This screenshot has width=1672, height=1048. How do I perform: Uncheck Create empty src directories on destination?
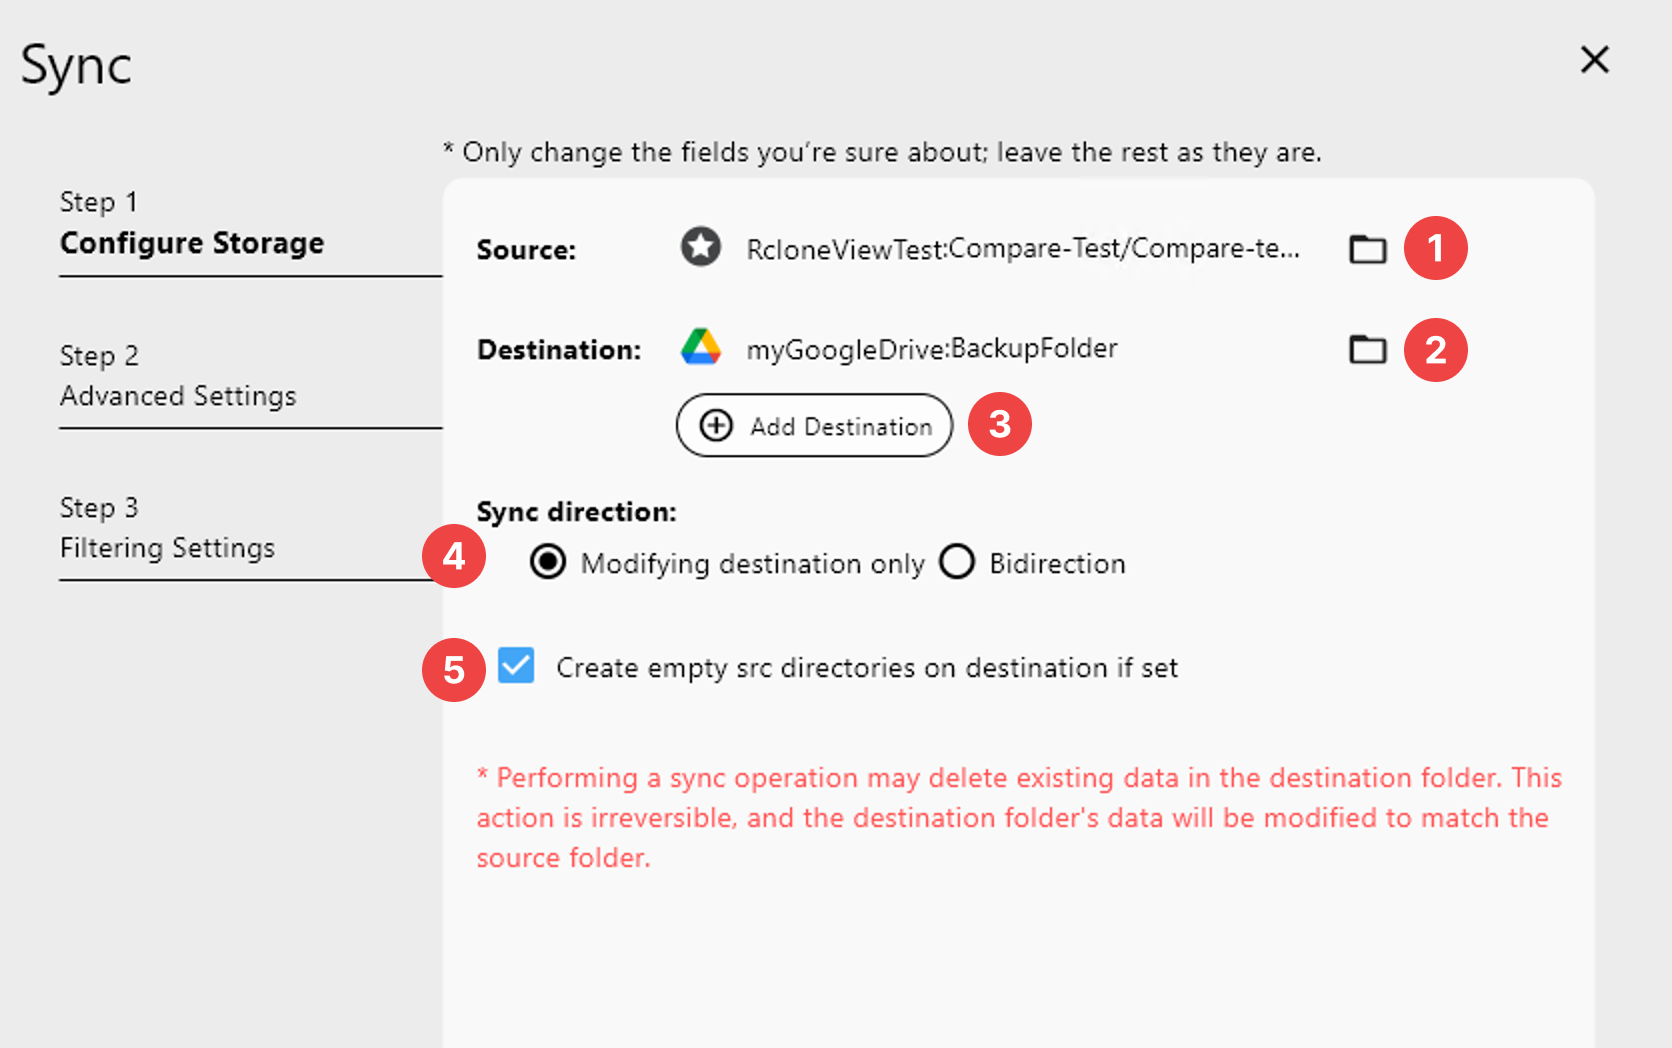(515, 666)
